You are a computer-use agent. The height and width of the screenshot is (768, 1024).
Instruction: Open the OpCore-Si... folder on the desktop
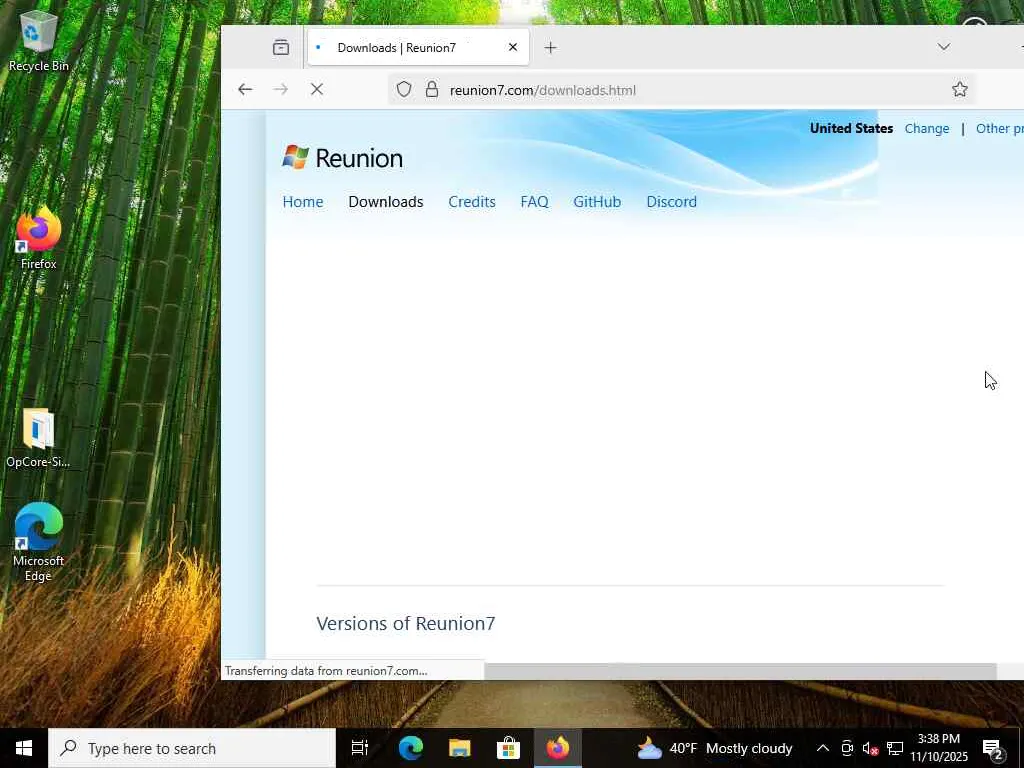point(38,438)
